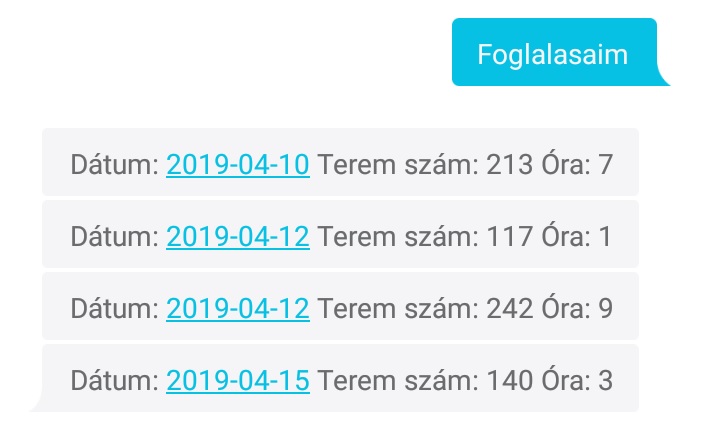Select the "Óra: 3" text
This screenshot has height=430, width=707.
click(577, 380)
